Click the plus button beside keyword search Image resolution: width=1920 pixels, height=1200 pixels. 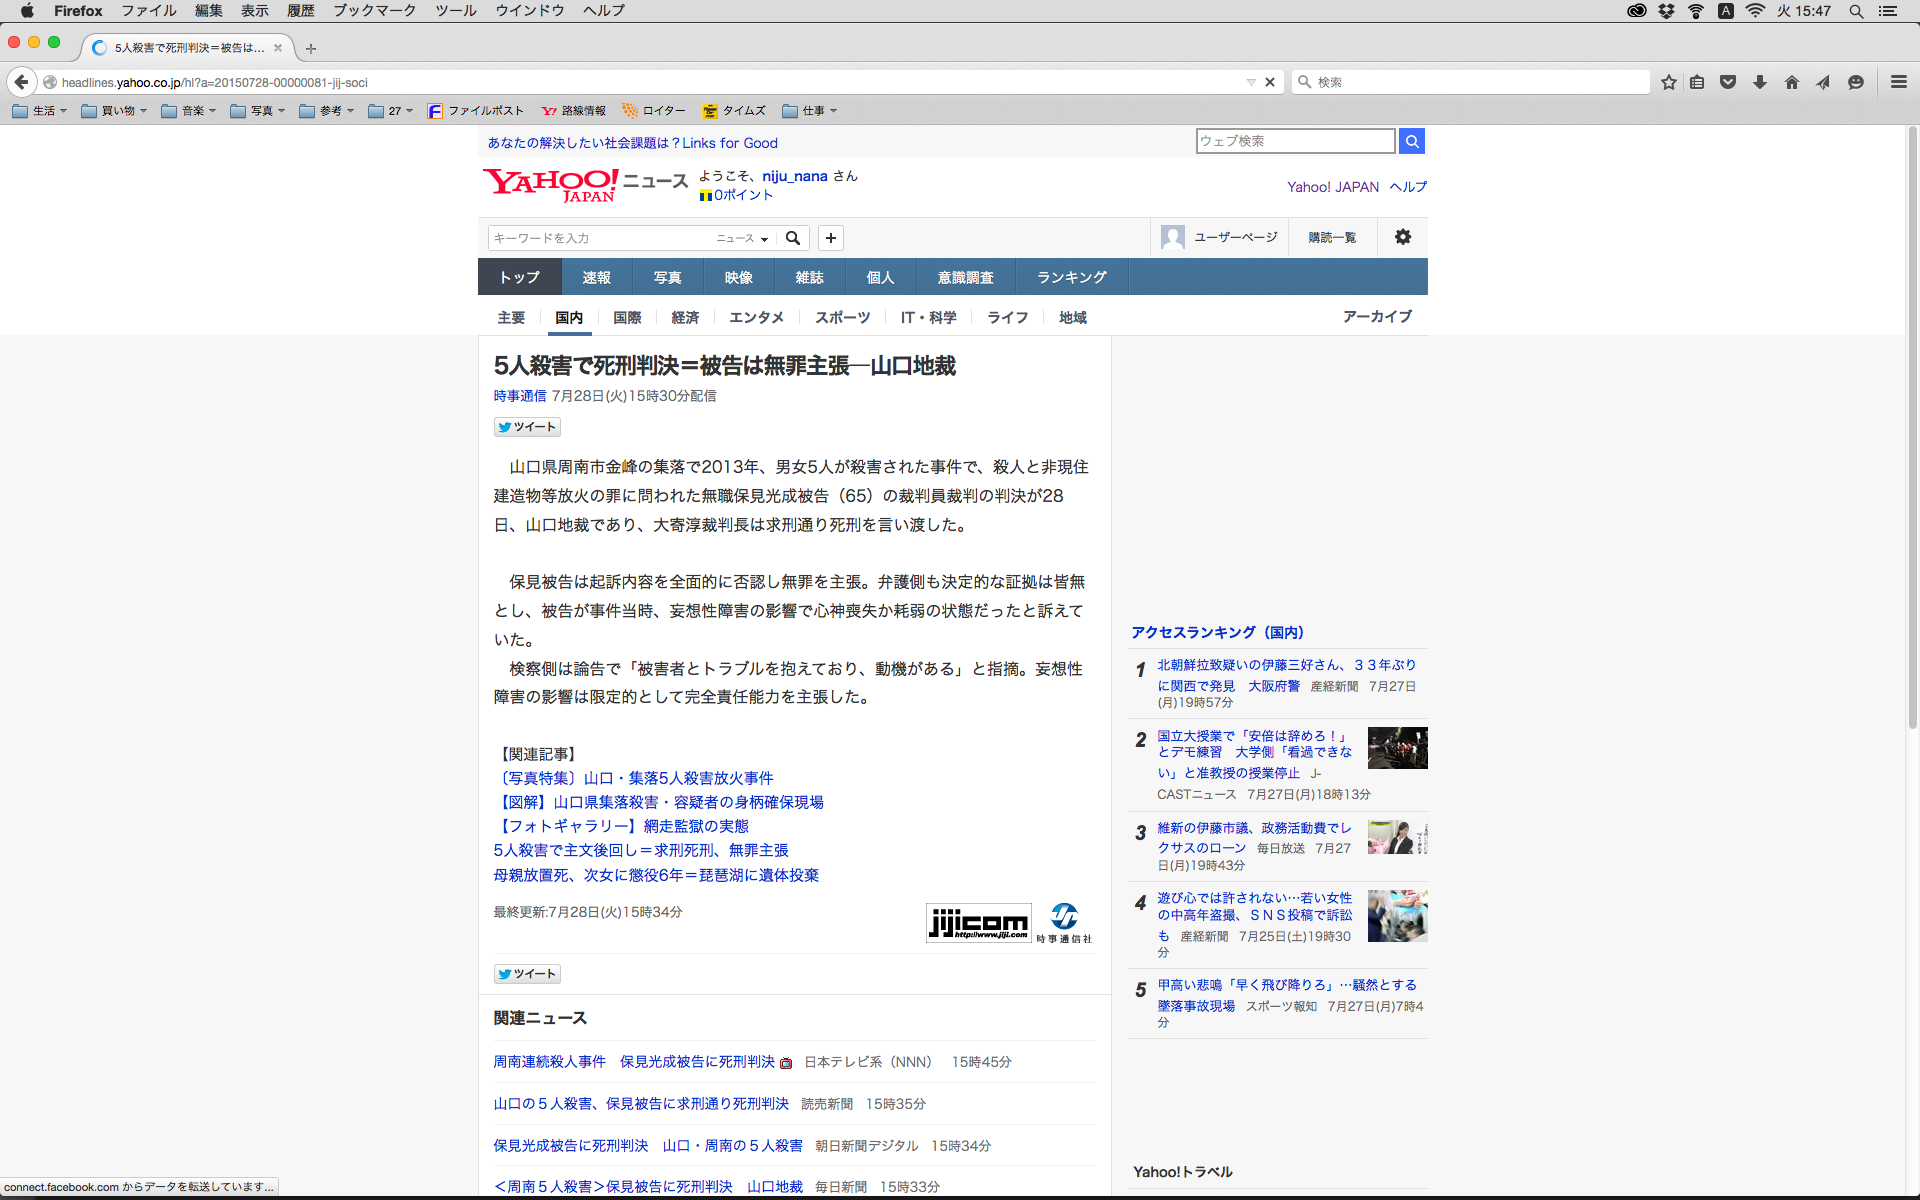(830, 238)
